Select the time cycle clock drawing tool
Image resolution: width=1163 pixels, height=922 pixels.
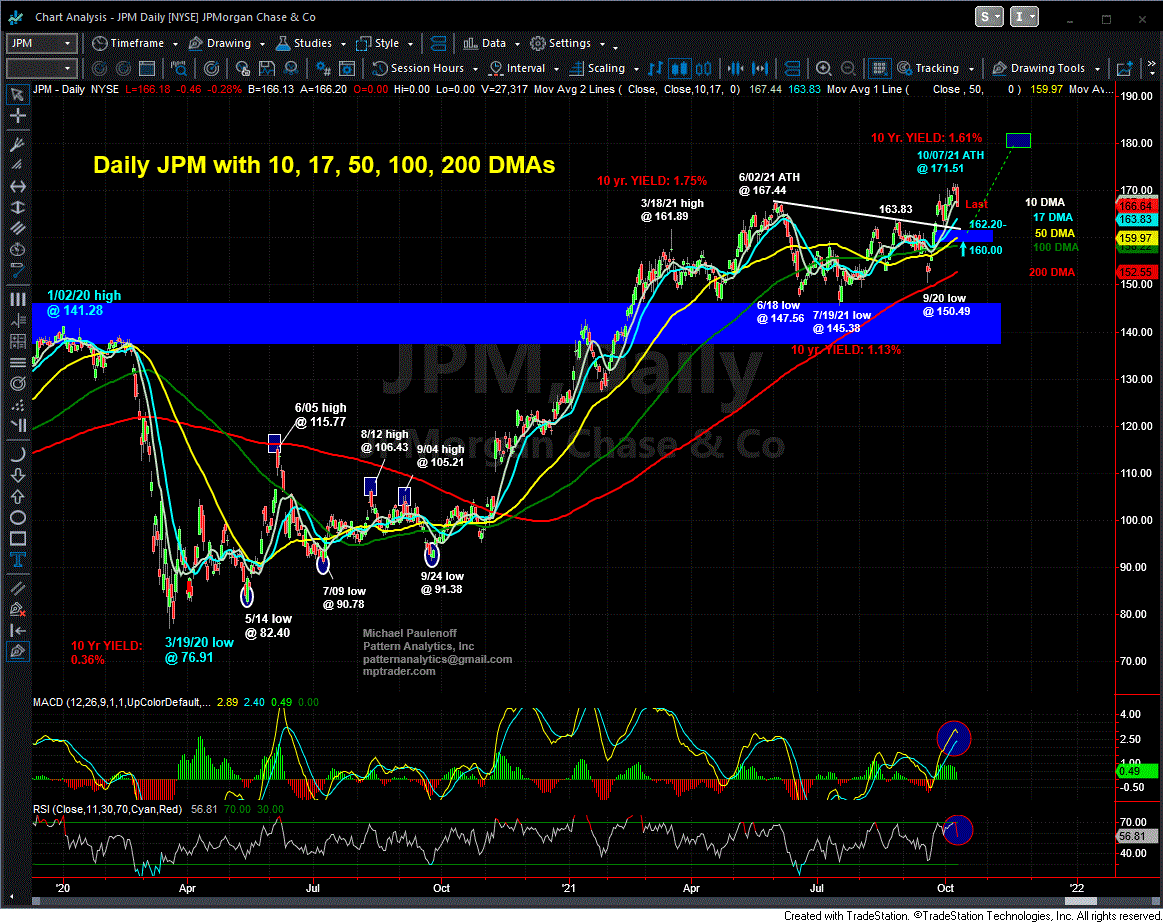tap(17, 249)
